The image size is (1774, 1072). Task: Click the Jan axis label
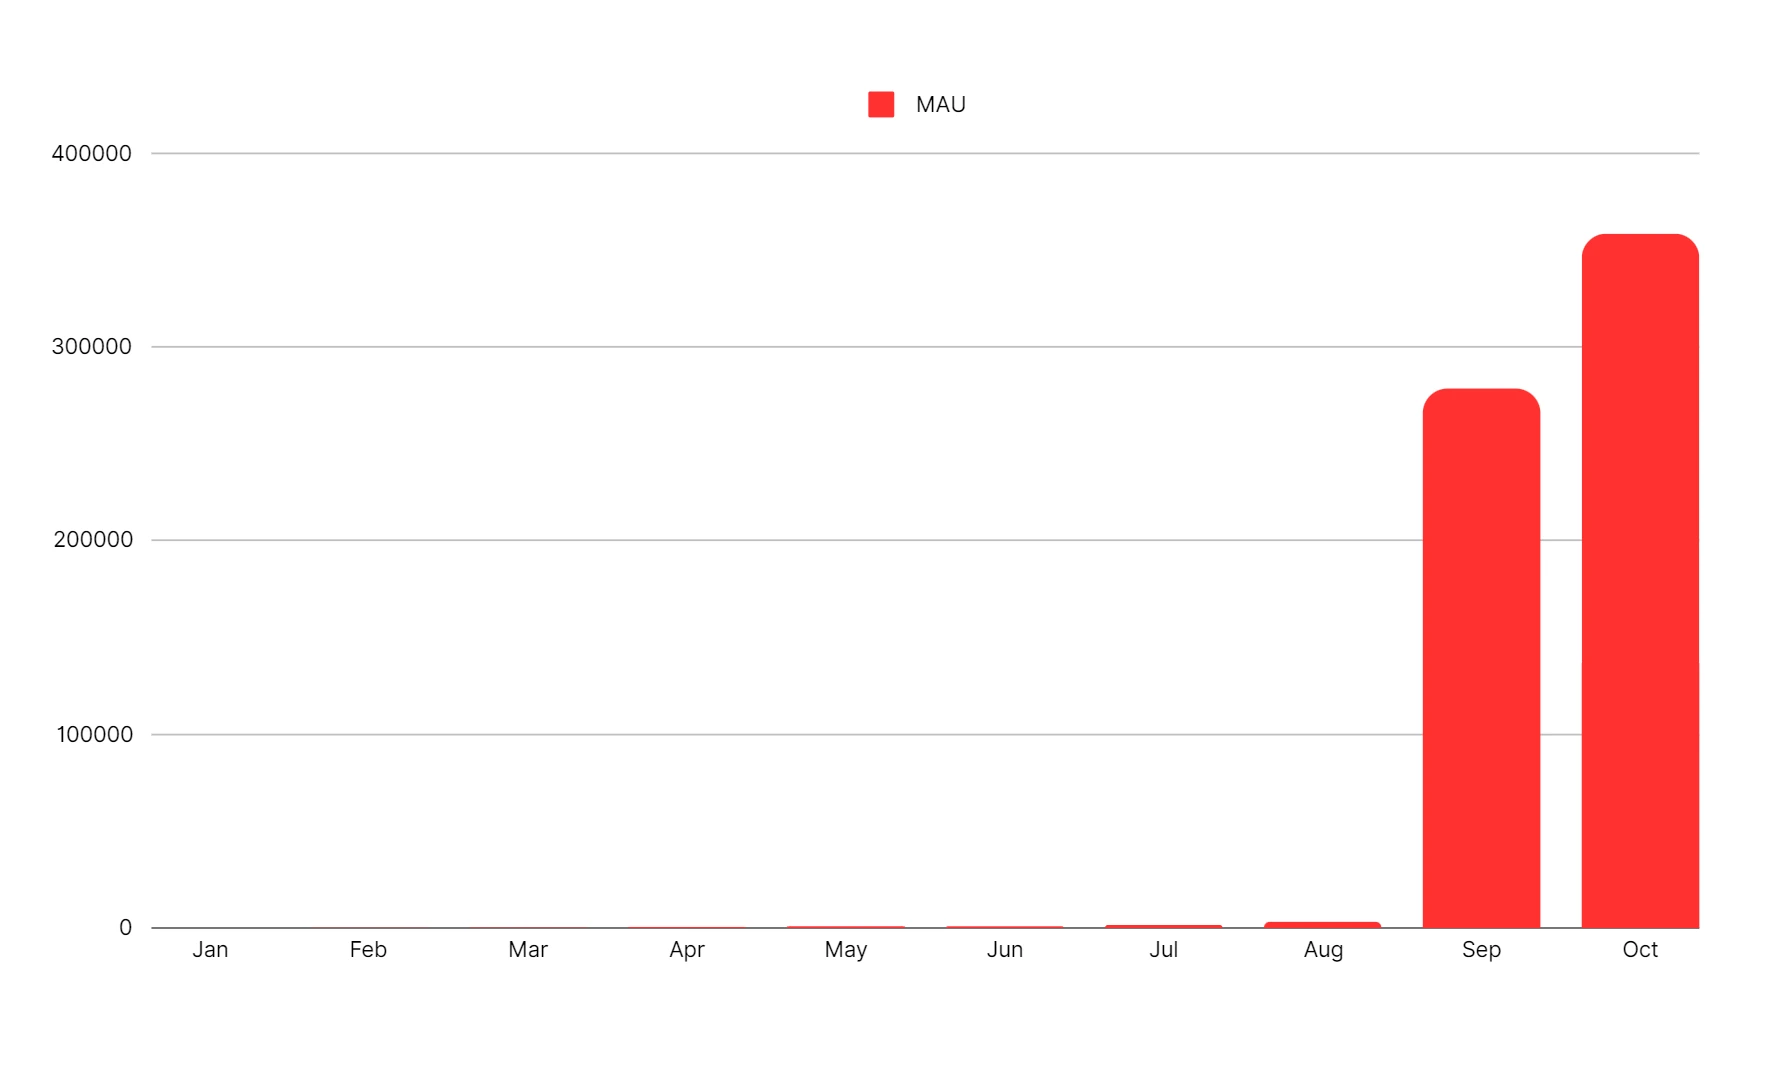pyautogui.click(x=210, y=949)
